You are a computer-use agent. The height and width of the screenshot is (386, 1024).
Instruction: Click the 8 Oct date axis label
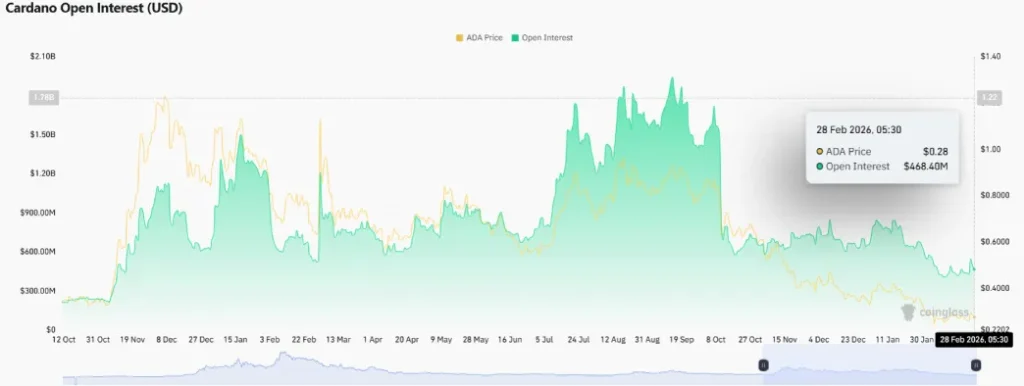click(716, 340)
